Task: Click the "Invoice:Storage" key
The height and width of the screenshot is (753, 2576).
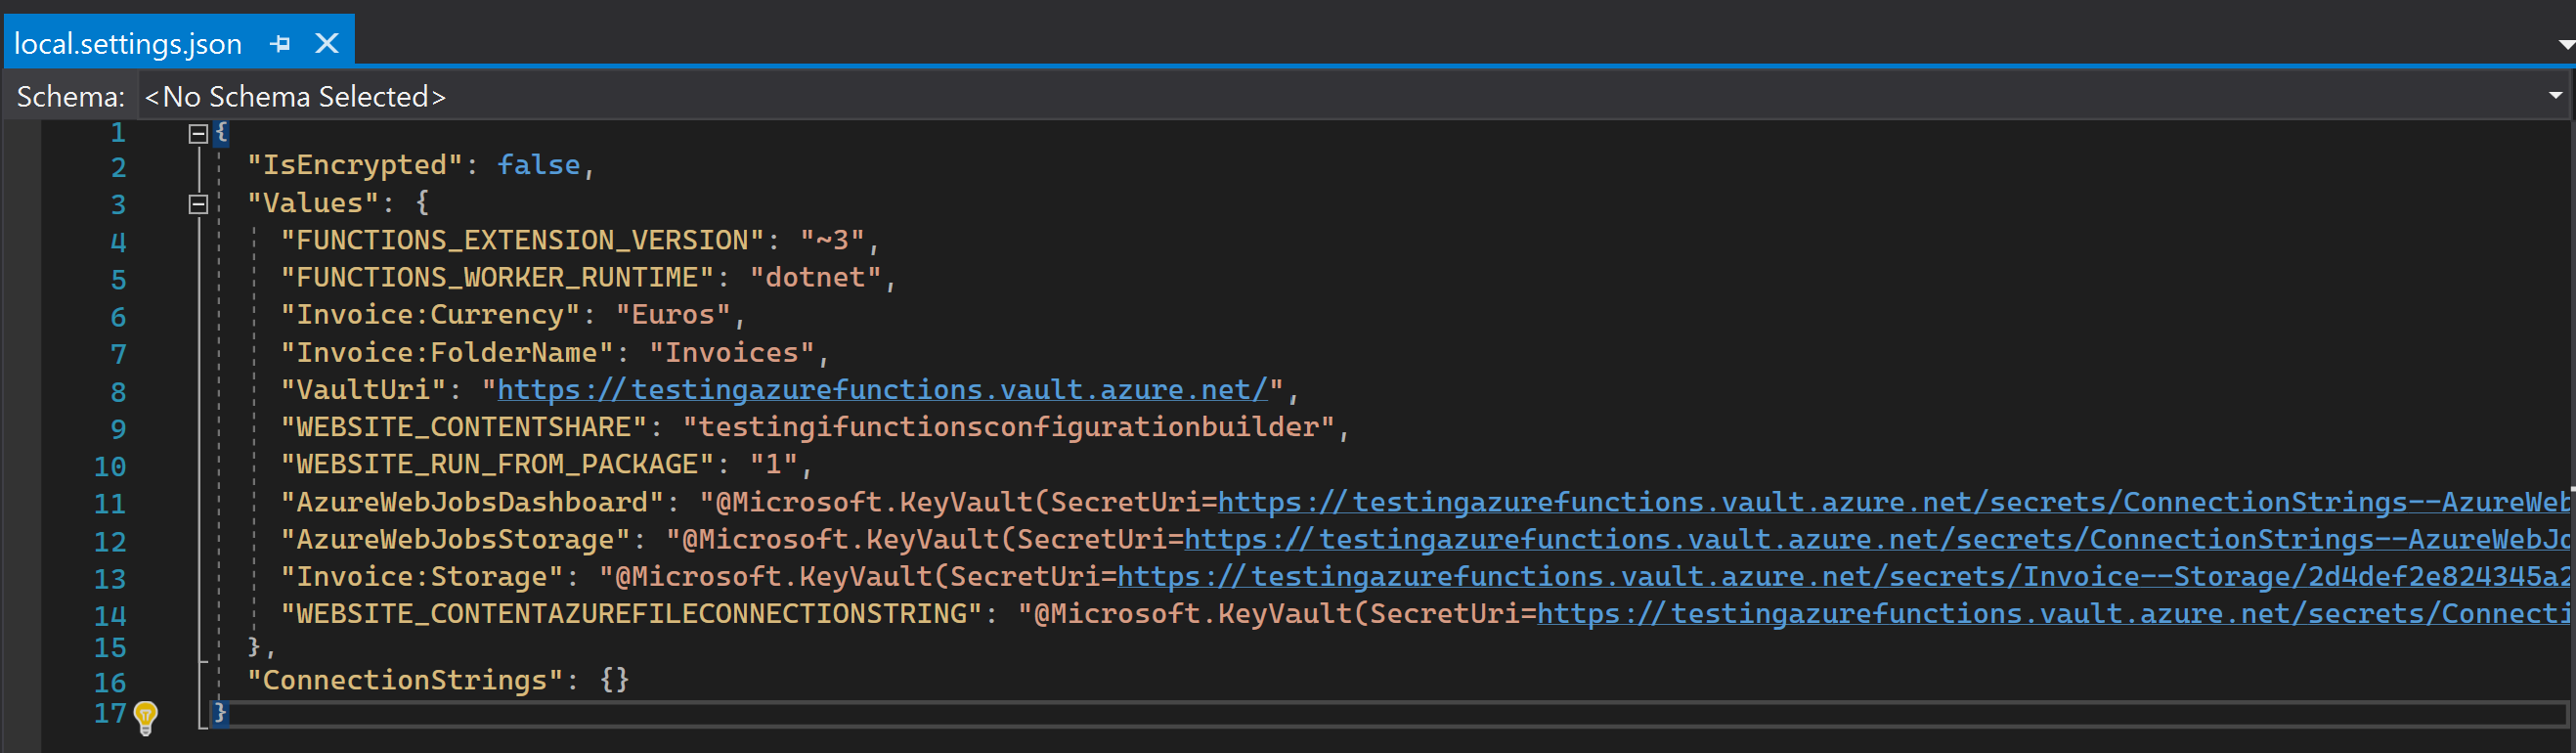Action: coord(422,577)
